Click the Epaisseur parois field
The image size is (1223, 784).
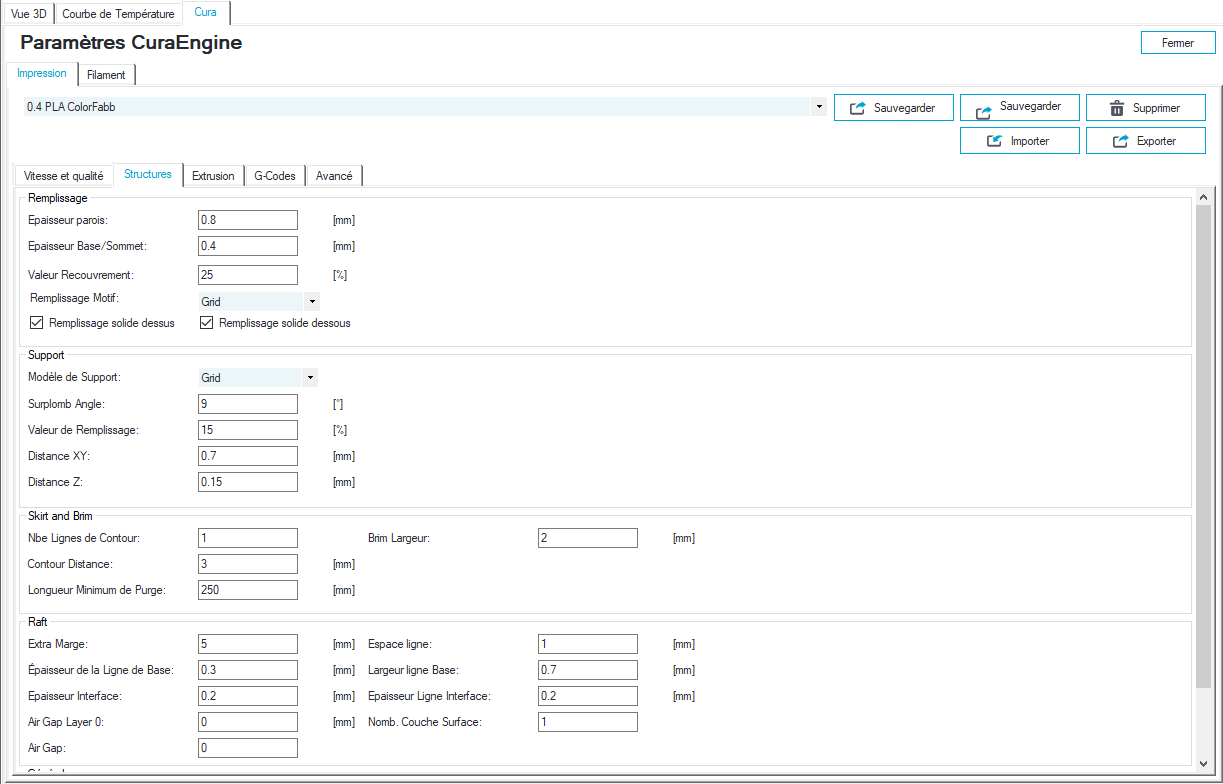tap(248, 220)
